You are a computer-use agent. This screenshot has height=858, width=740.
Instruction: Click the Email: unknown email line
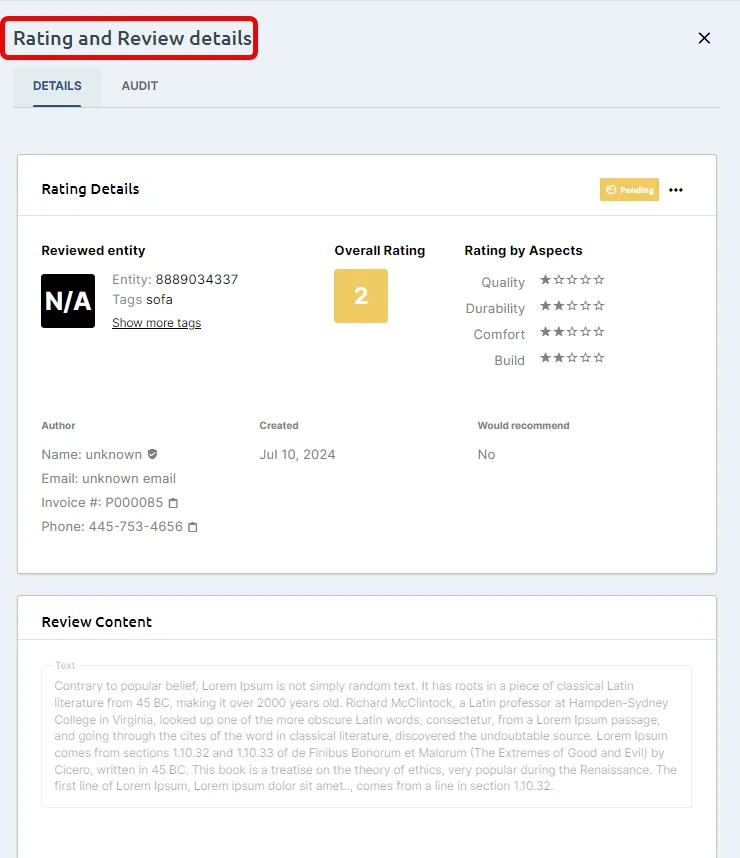coord(108,479)
